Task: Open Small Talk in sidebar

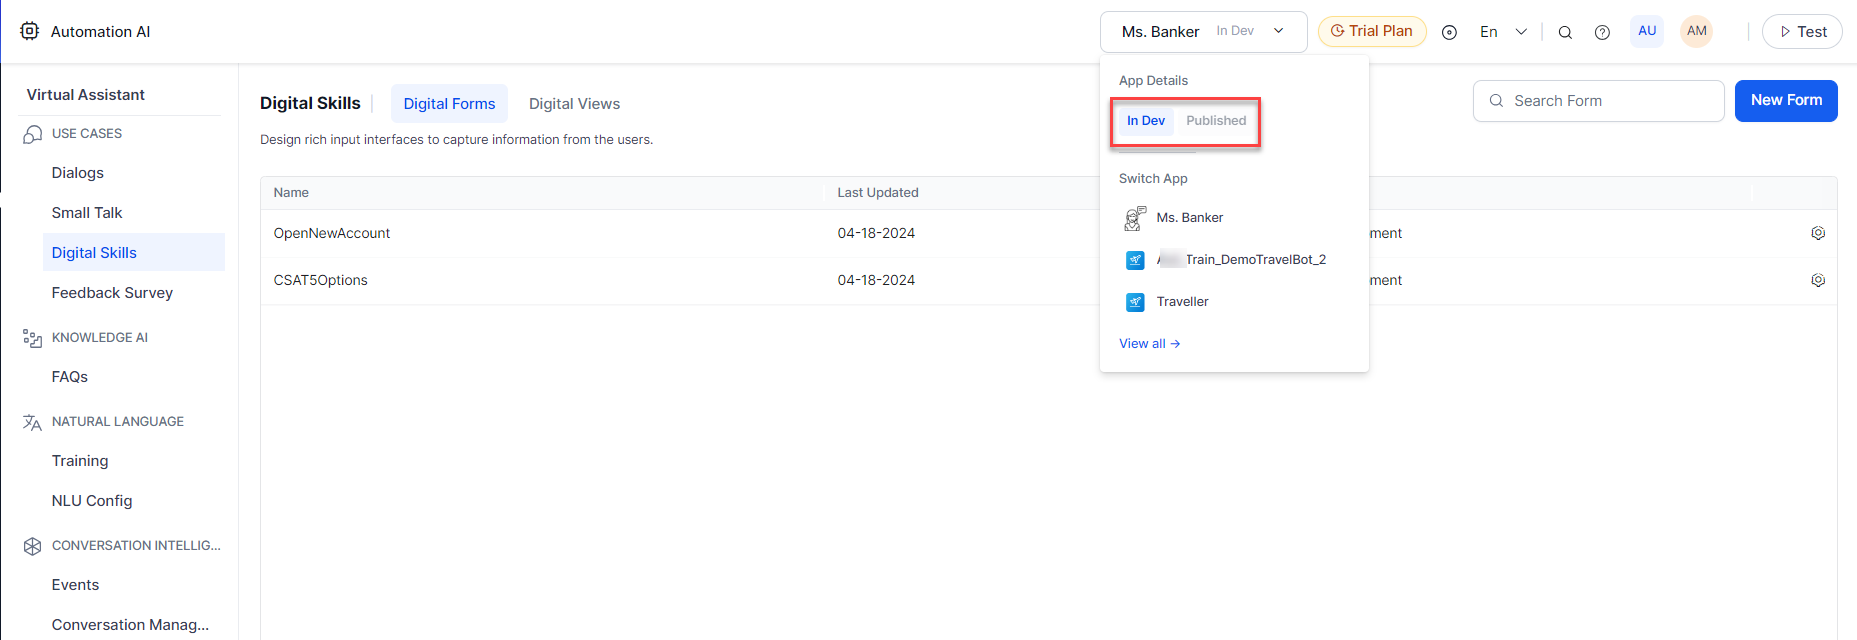Action: 87,213
